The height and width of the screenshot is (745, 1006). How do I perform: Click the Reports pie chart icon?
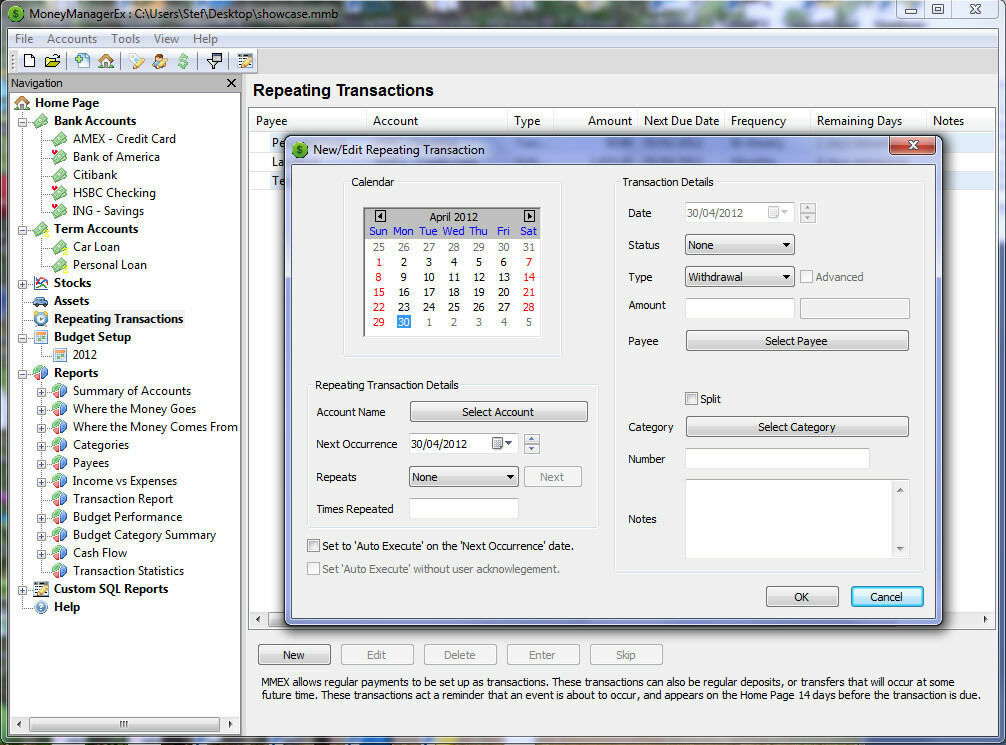[x=41, y=373]
